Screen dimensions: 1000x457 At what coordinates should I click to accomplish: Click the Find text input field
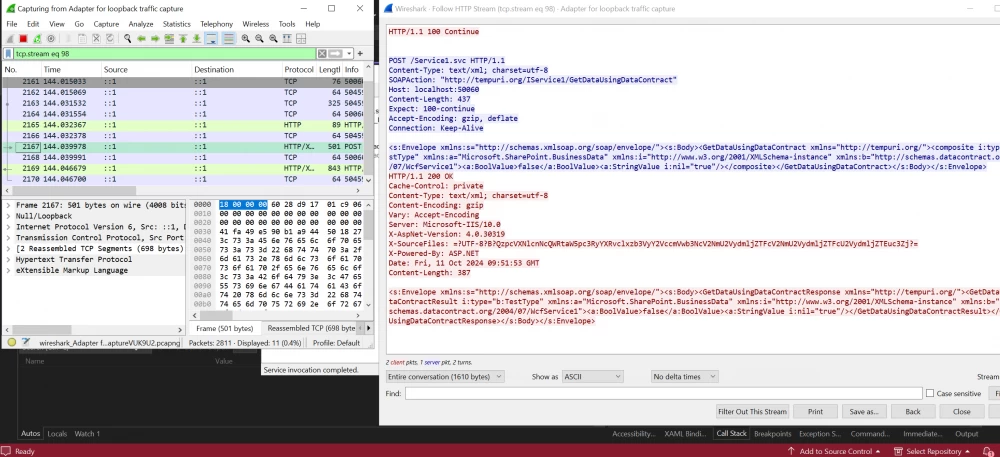663,394
